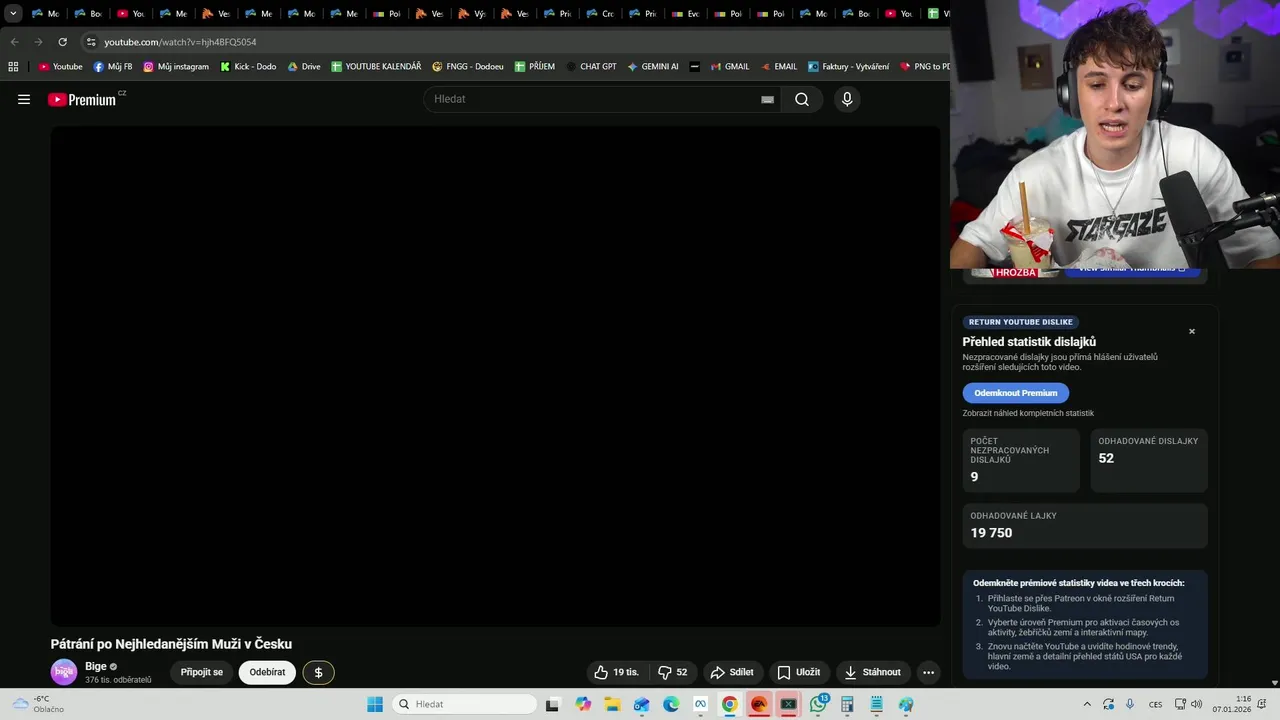Open the on-screen keyboard in search box
The height and width of the screenshot is (720, 1280).
tap(767, 99)
